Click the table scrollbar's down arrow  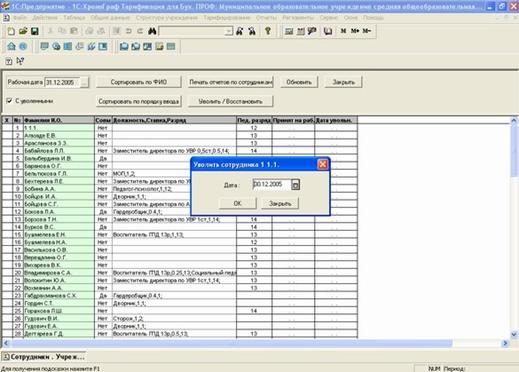[x=514, y=334]
